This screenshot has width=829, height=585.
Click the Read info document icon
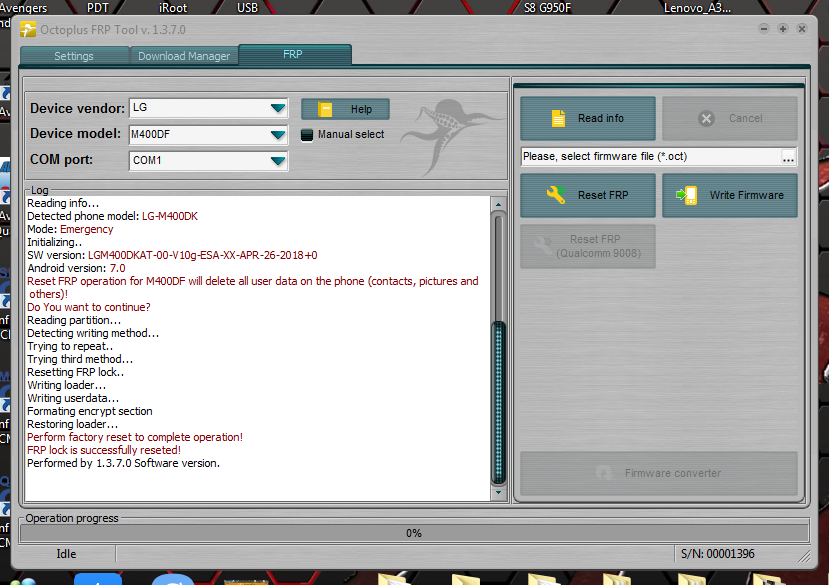pyautogui.click(x=558, y=118)
